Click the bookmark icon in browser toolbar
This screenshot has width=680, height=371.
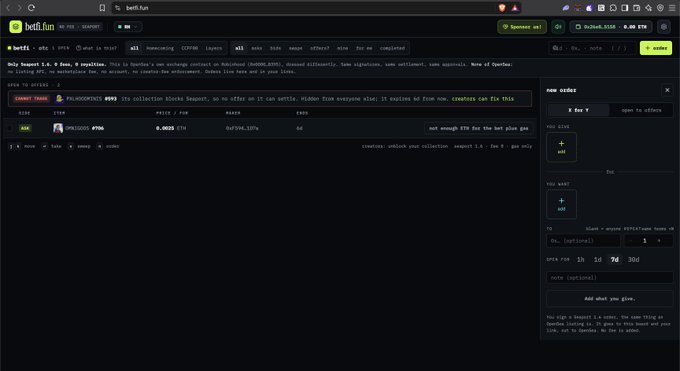pos(102,8)
